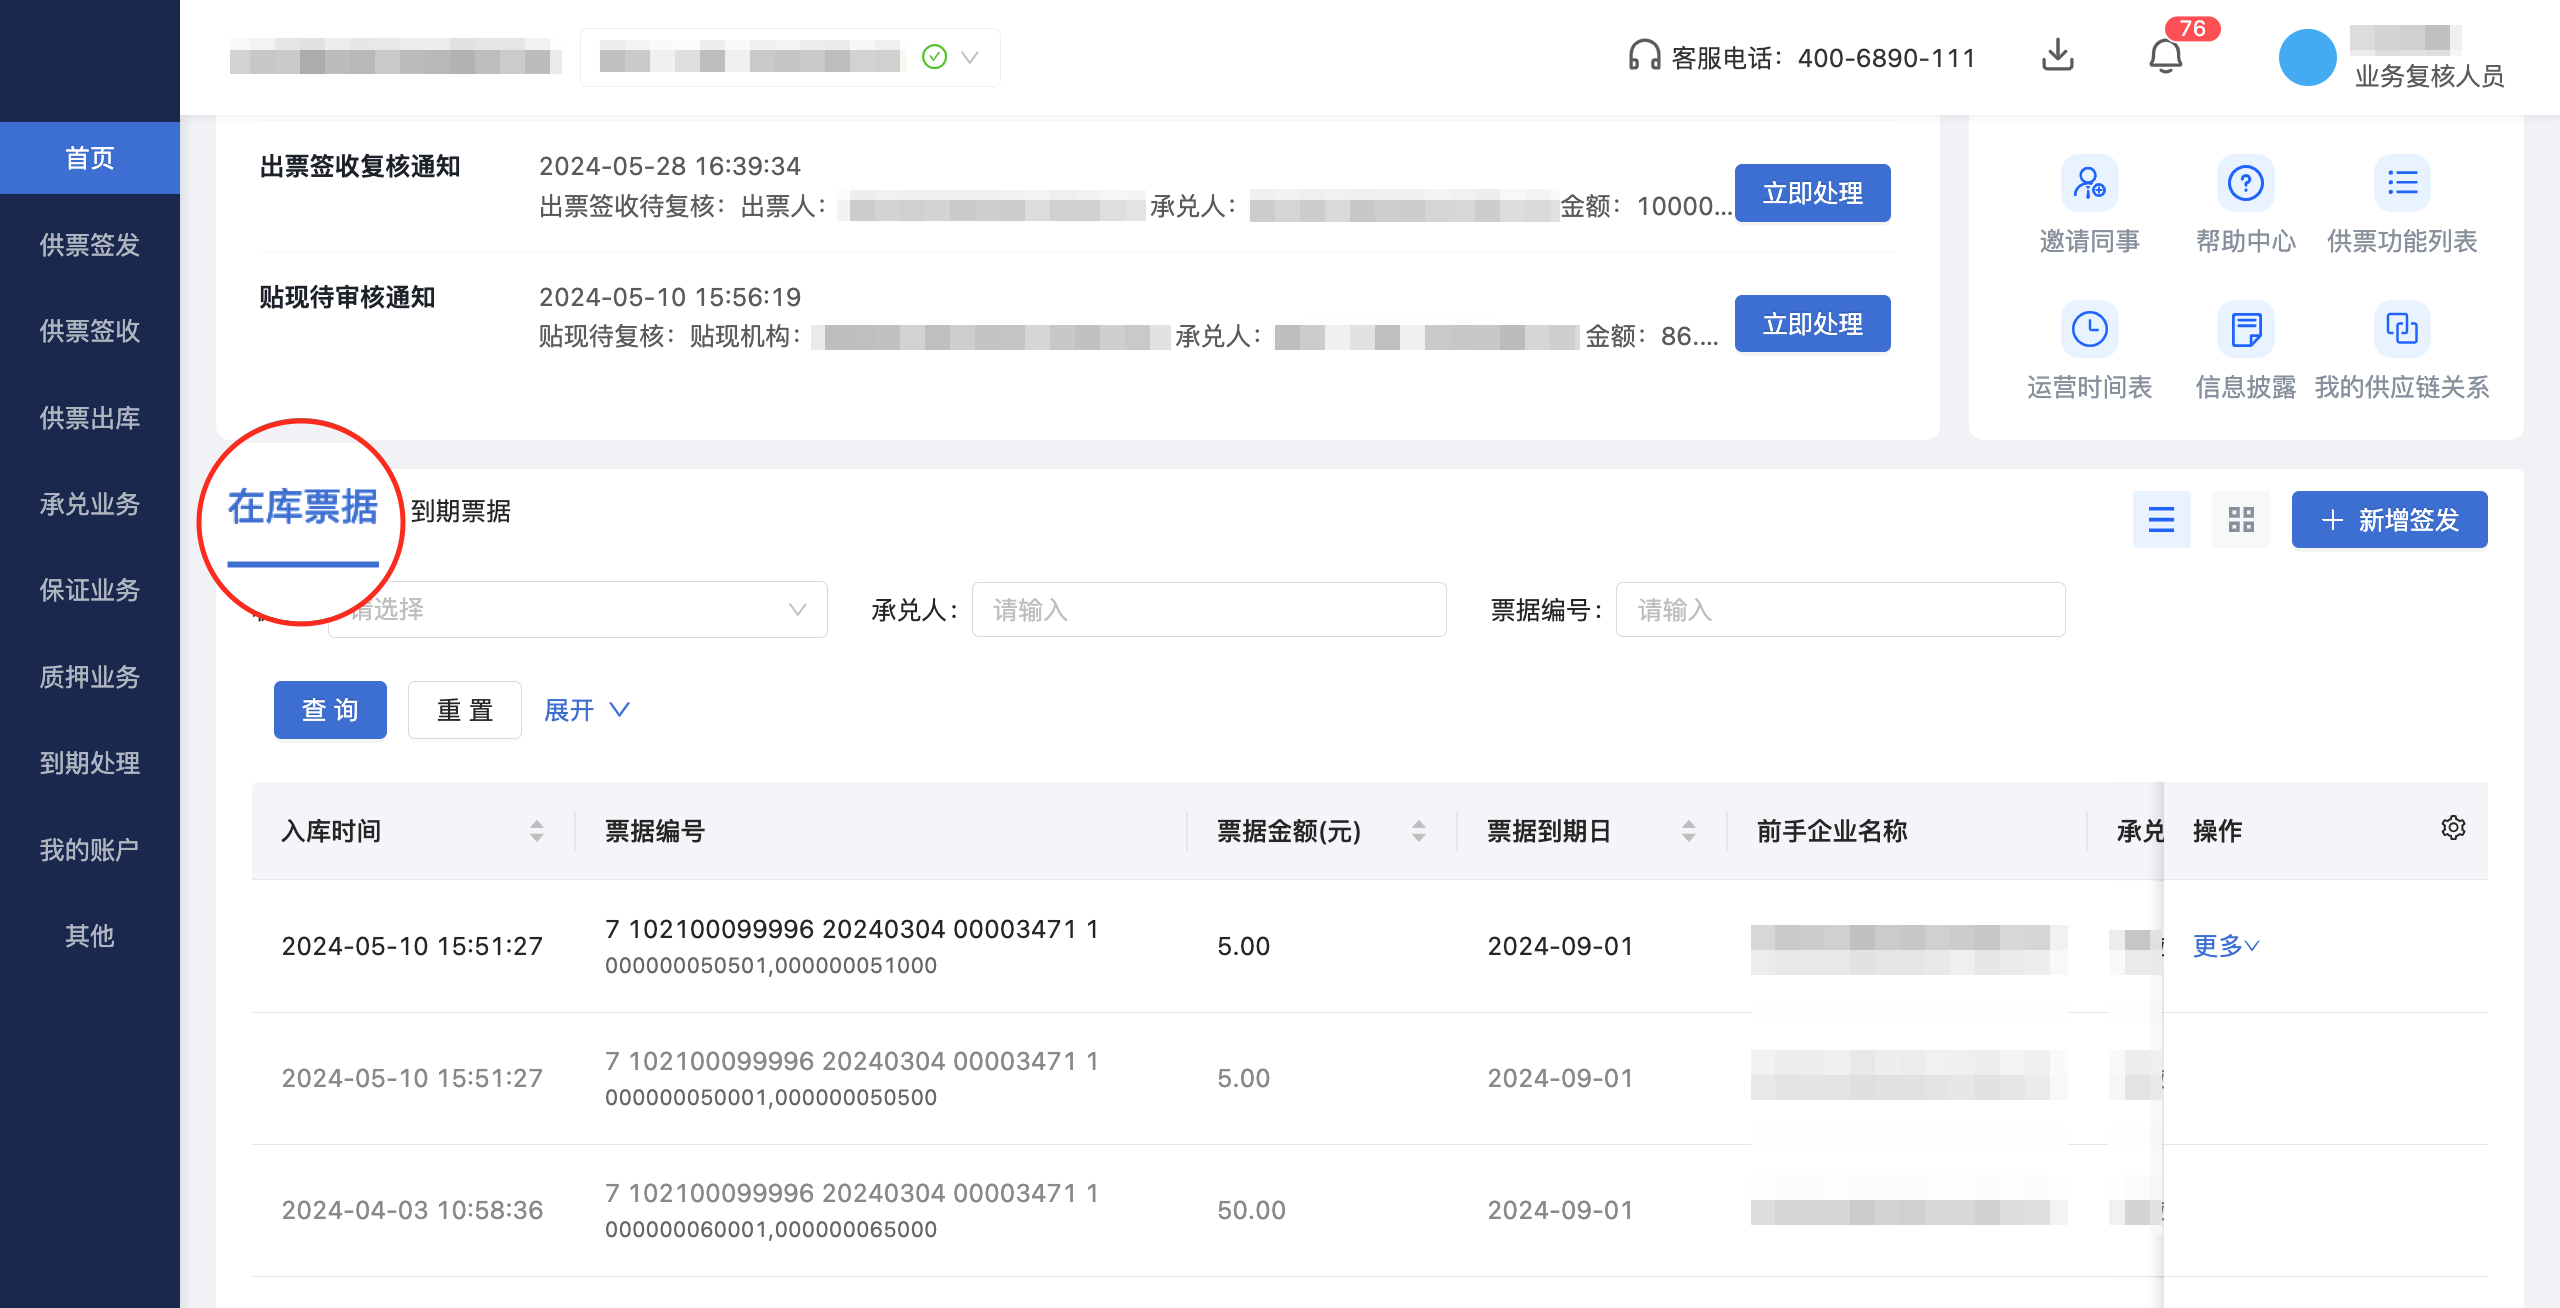This screenshot has width=2560, height=1308.
Task: Open 我的供应链关系 supply chain icon
Action: coord(2402,328)
